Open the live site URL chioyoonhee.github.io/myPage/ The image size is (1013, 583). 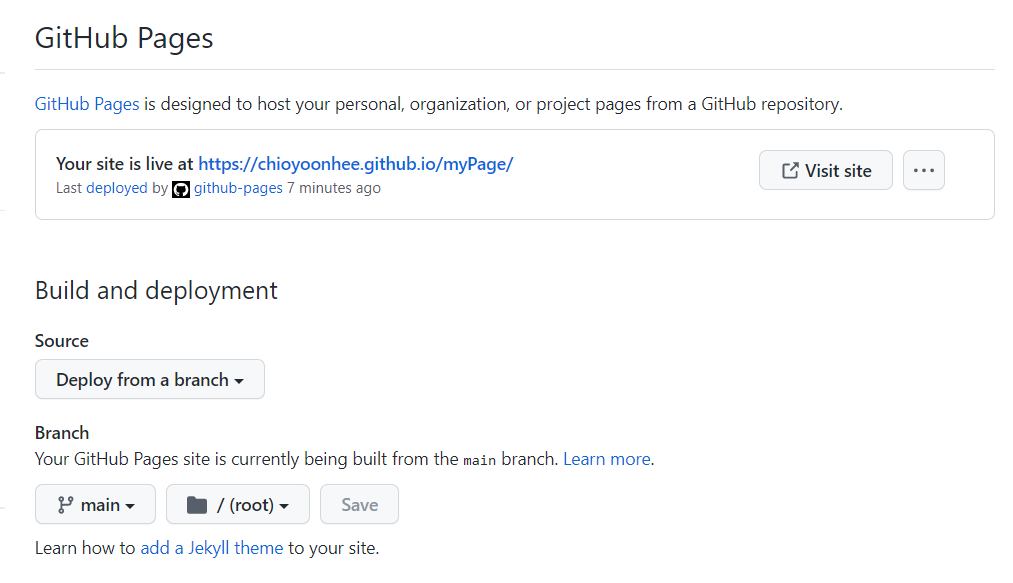[355, 164]
